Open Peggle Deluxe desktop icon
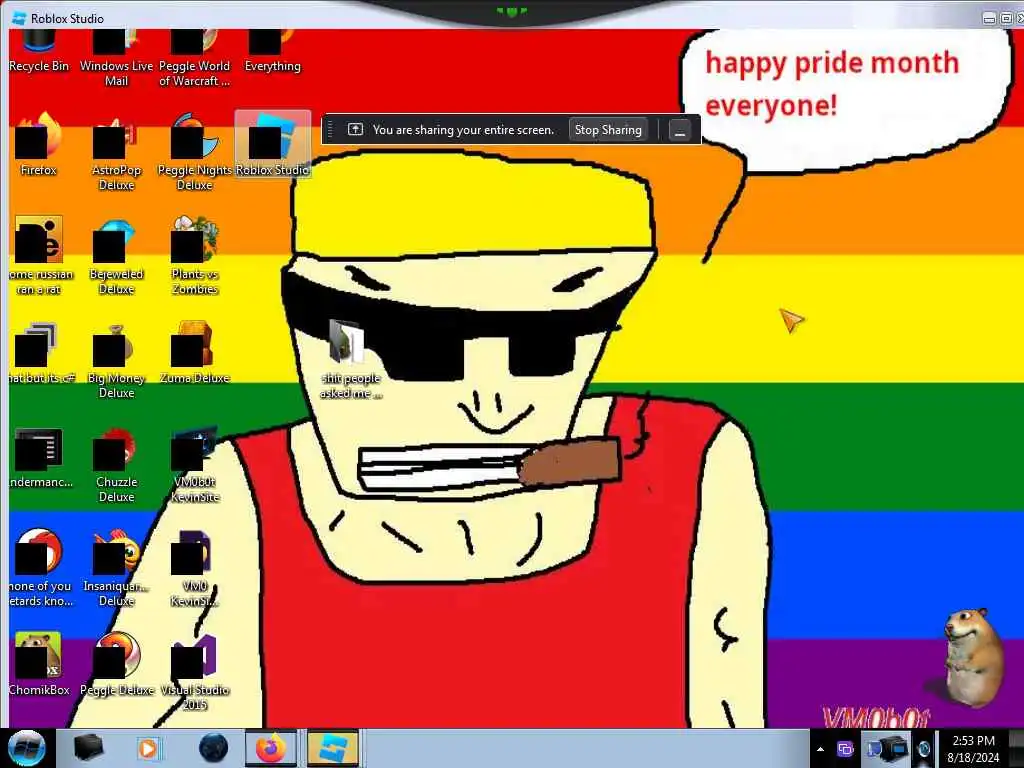The image size is (1024, 768). [x=116, y=665]
